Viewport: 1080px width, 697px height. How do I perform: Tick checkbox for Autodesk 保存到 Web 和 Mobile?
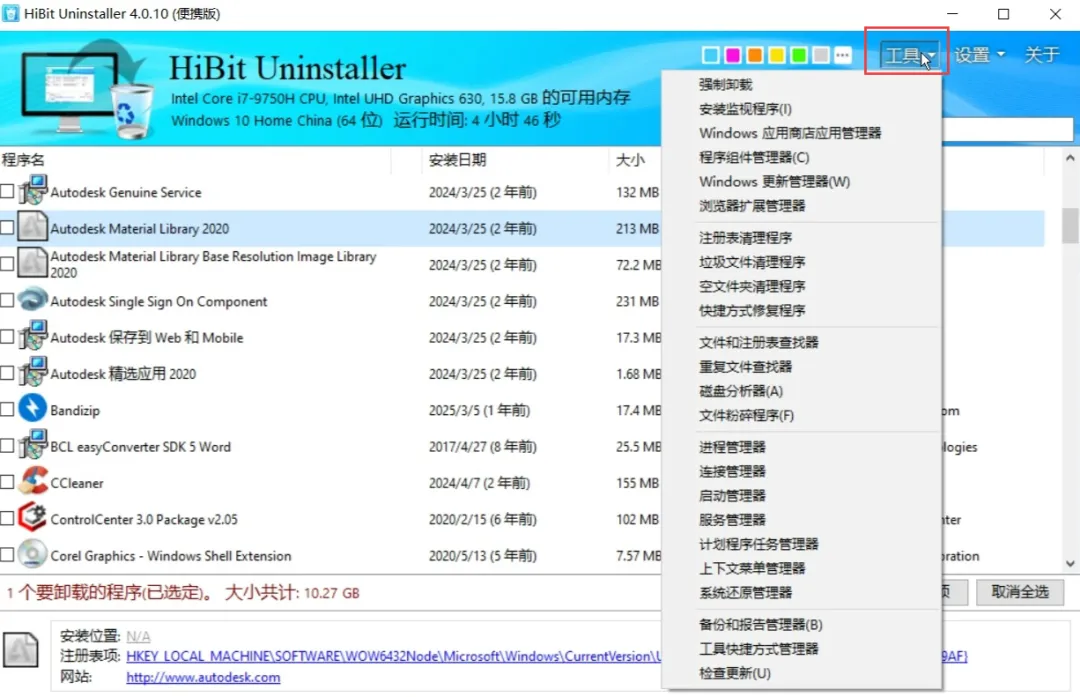click(7, 337)
